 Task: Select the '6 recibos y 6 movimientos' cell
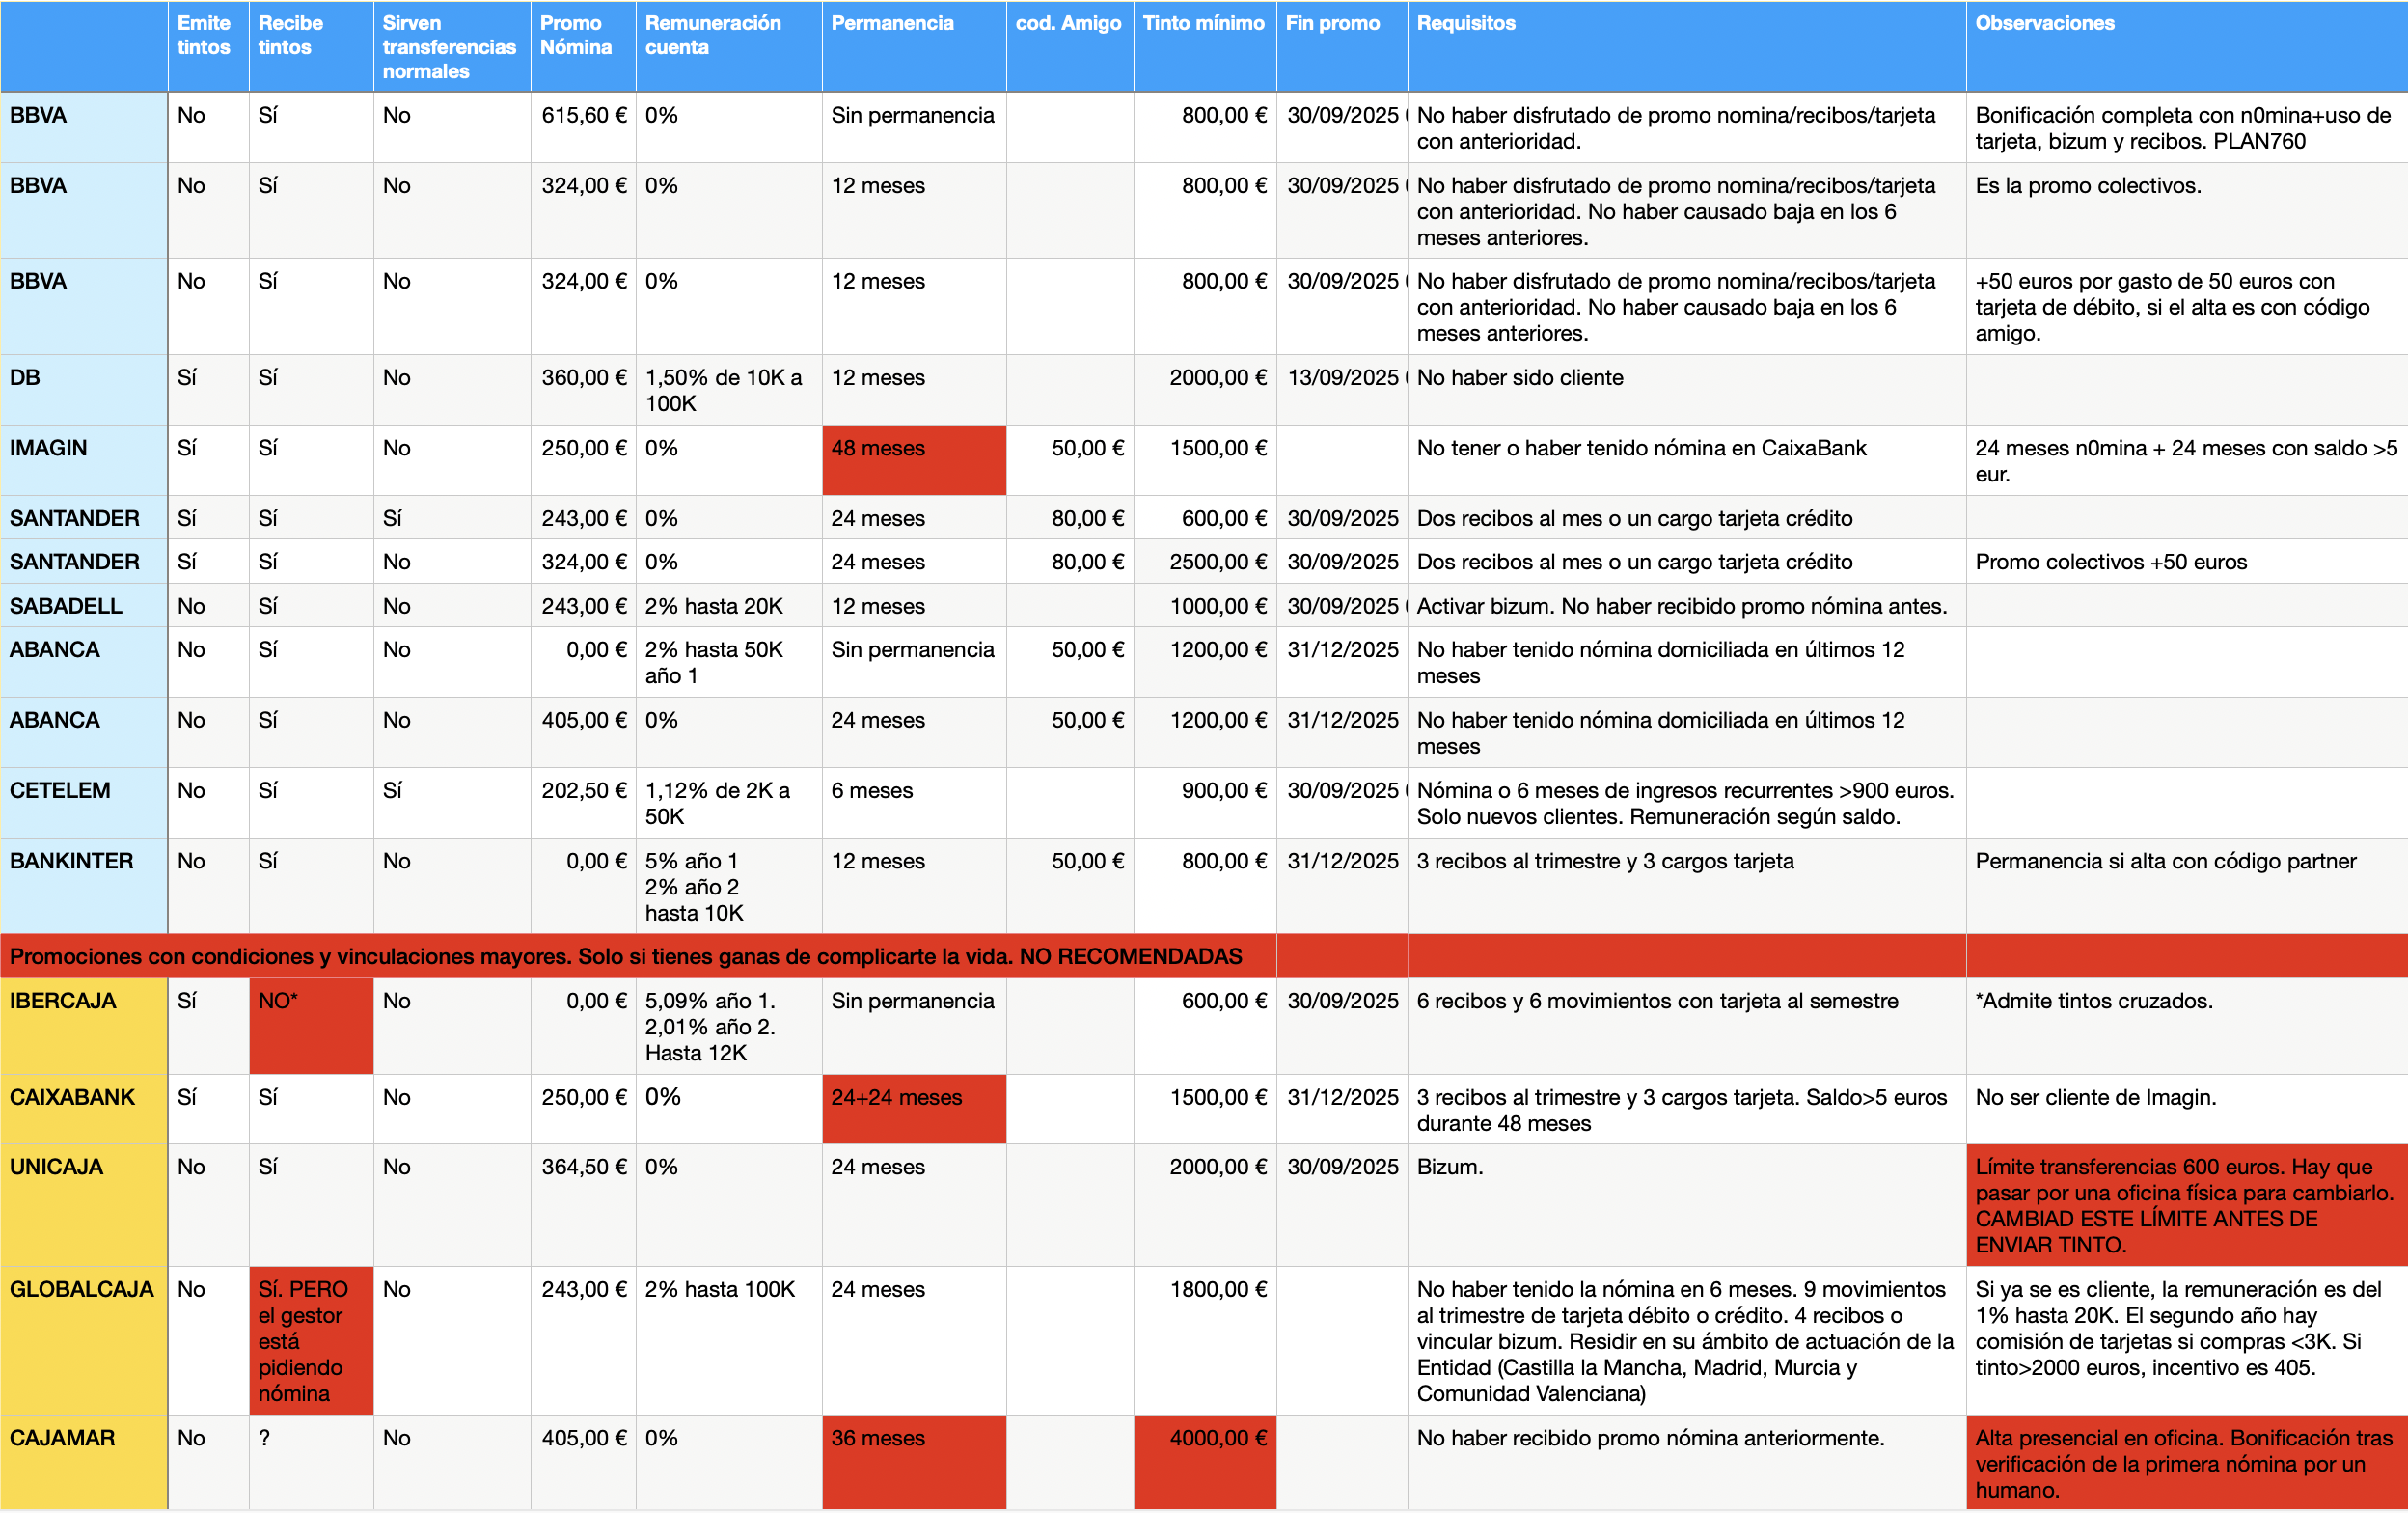[1687, 1026]
